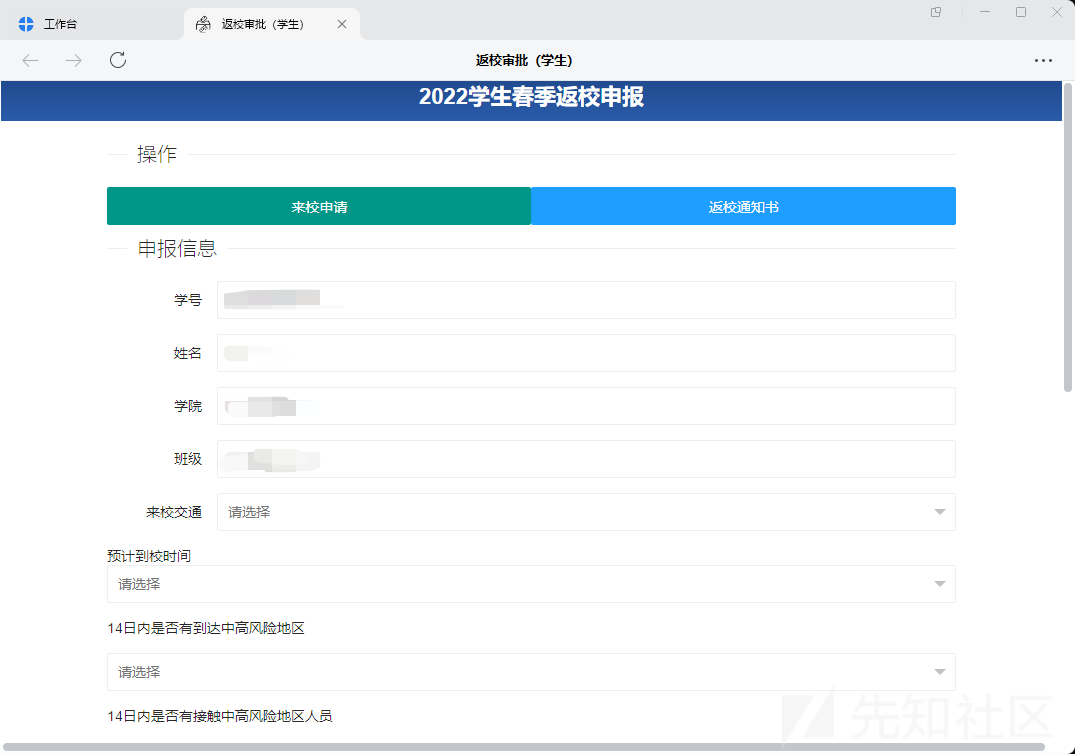This screenshot has width=1075, height=754.
Task: Close the 返校审批 (学生) tab
Action: (341, 24)
